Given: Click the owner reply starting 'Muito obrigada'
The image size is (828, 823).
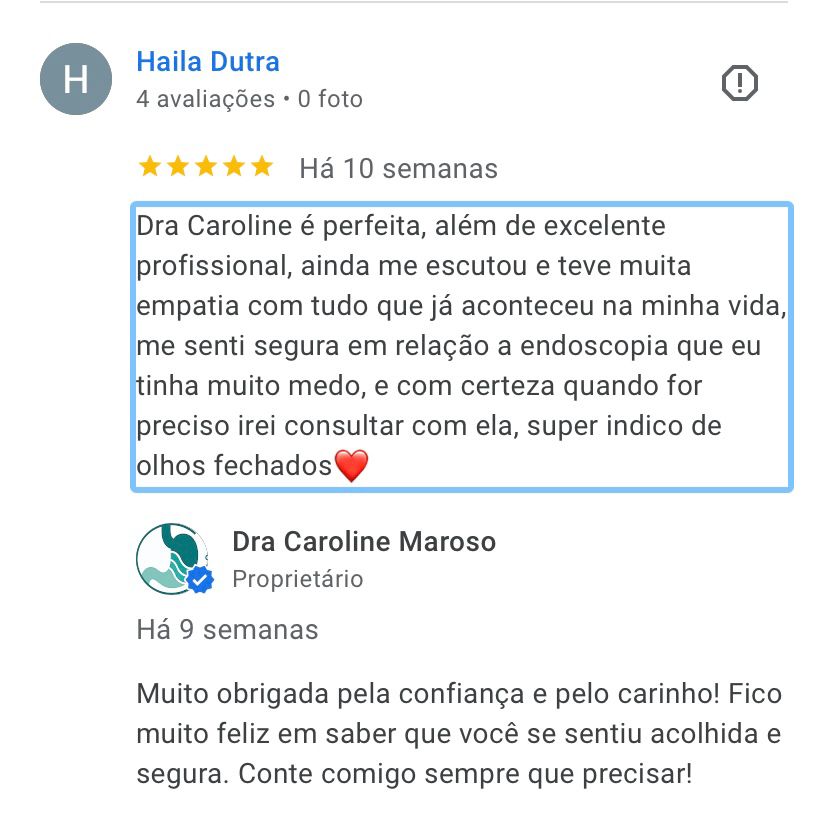Looking at the screenshot, I should pyautogui.click(x=459, y=734).
